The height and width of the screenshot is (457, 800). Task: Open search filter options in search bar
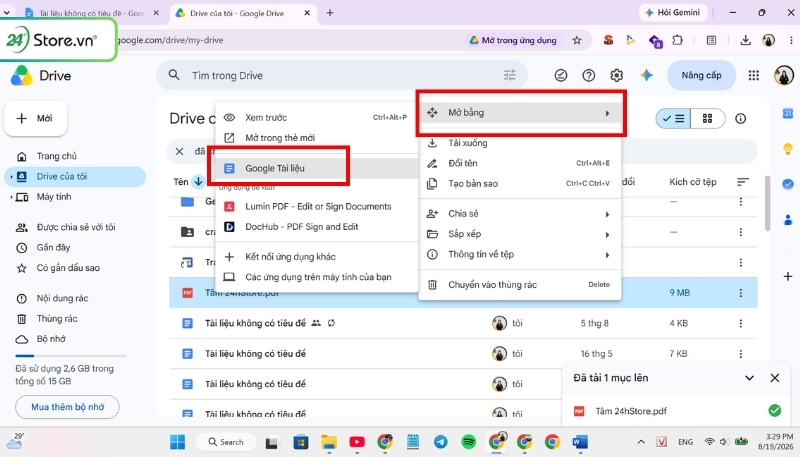tap(510, 75)
